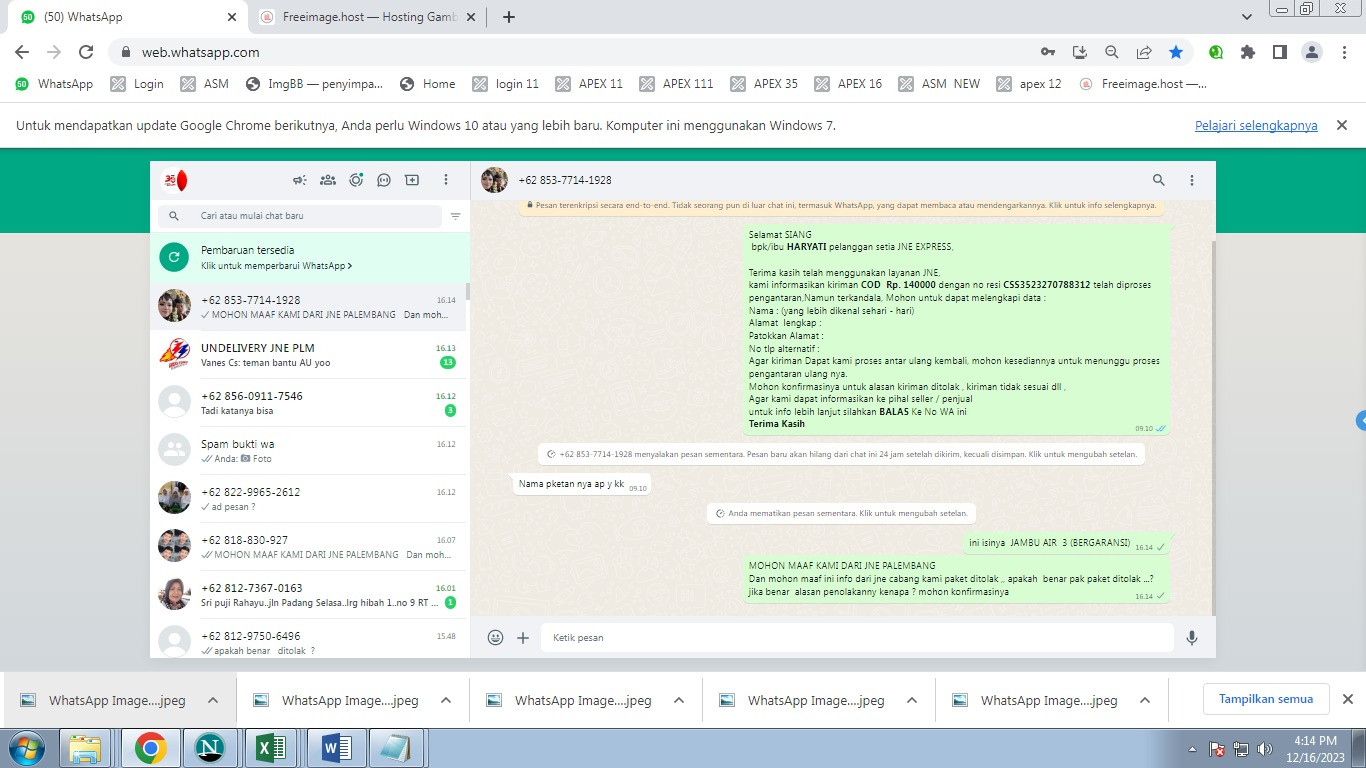
Task: Open the +62 856-0911-7546 chat
Action: coord(308,403)
